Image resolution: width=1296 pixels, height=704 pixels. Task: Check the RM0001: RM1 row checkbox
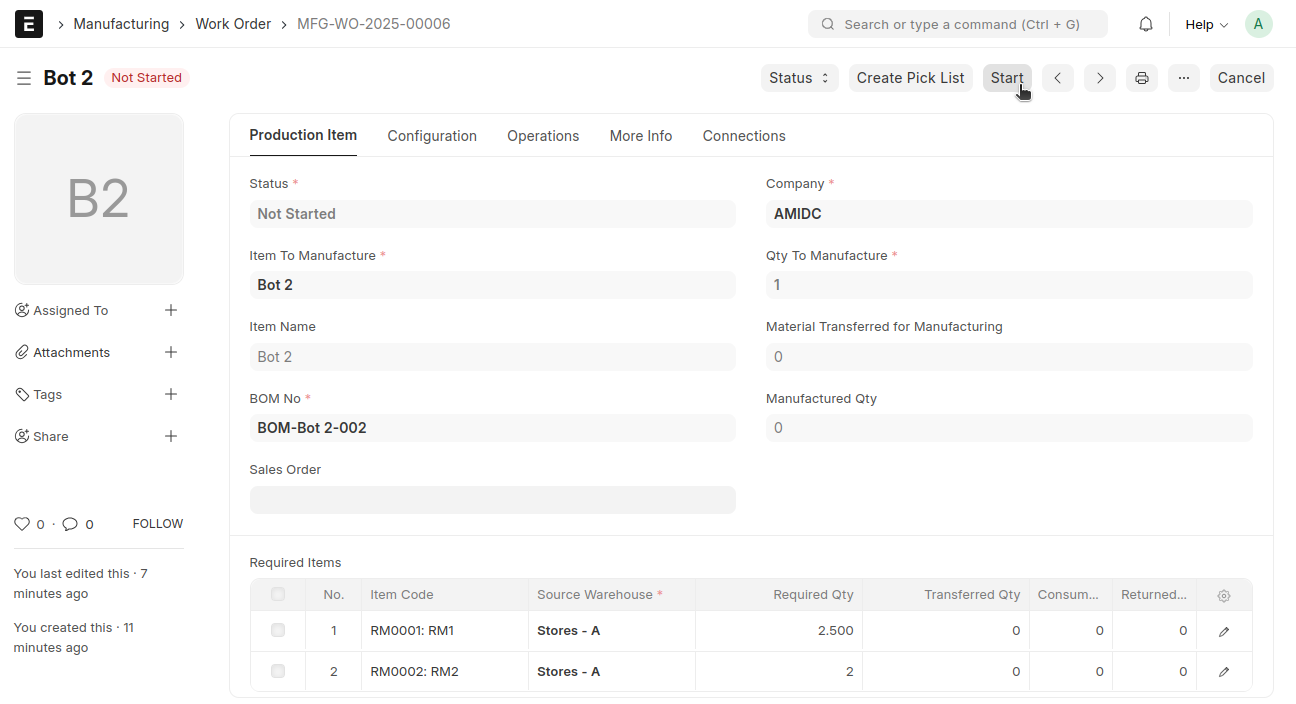tap(278, 630)
